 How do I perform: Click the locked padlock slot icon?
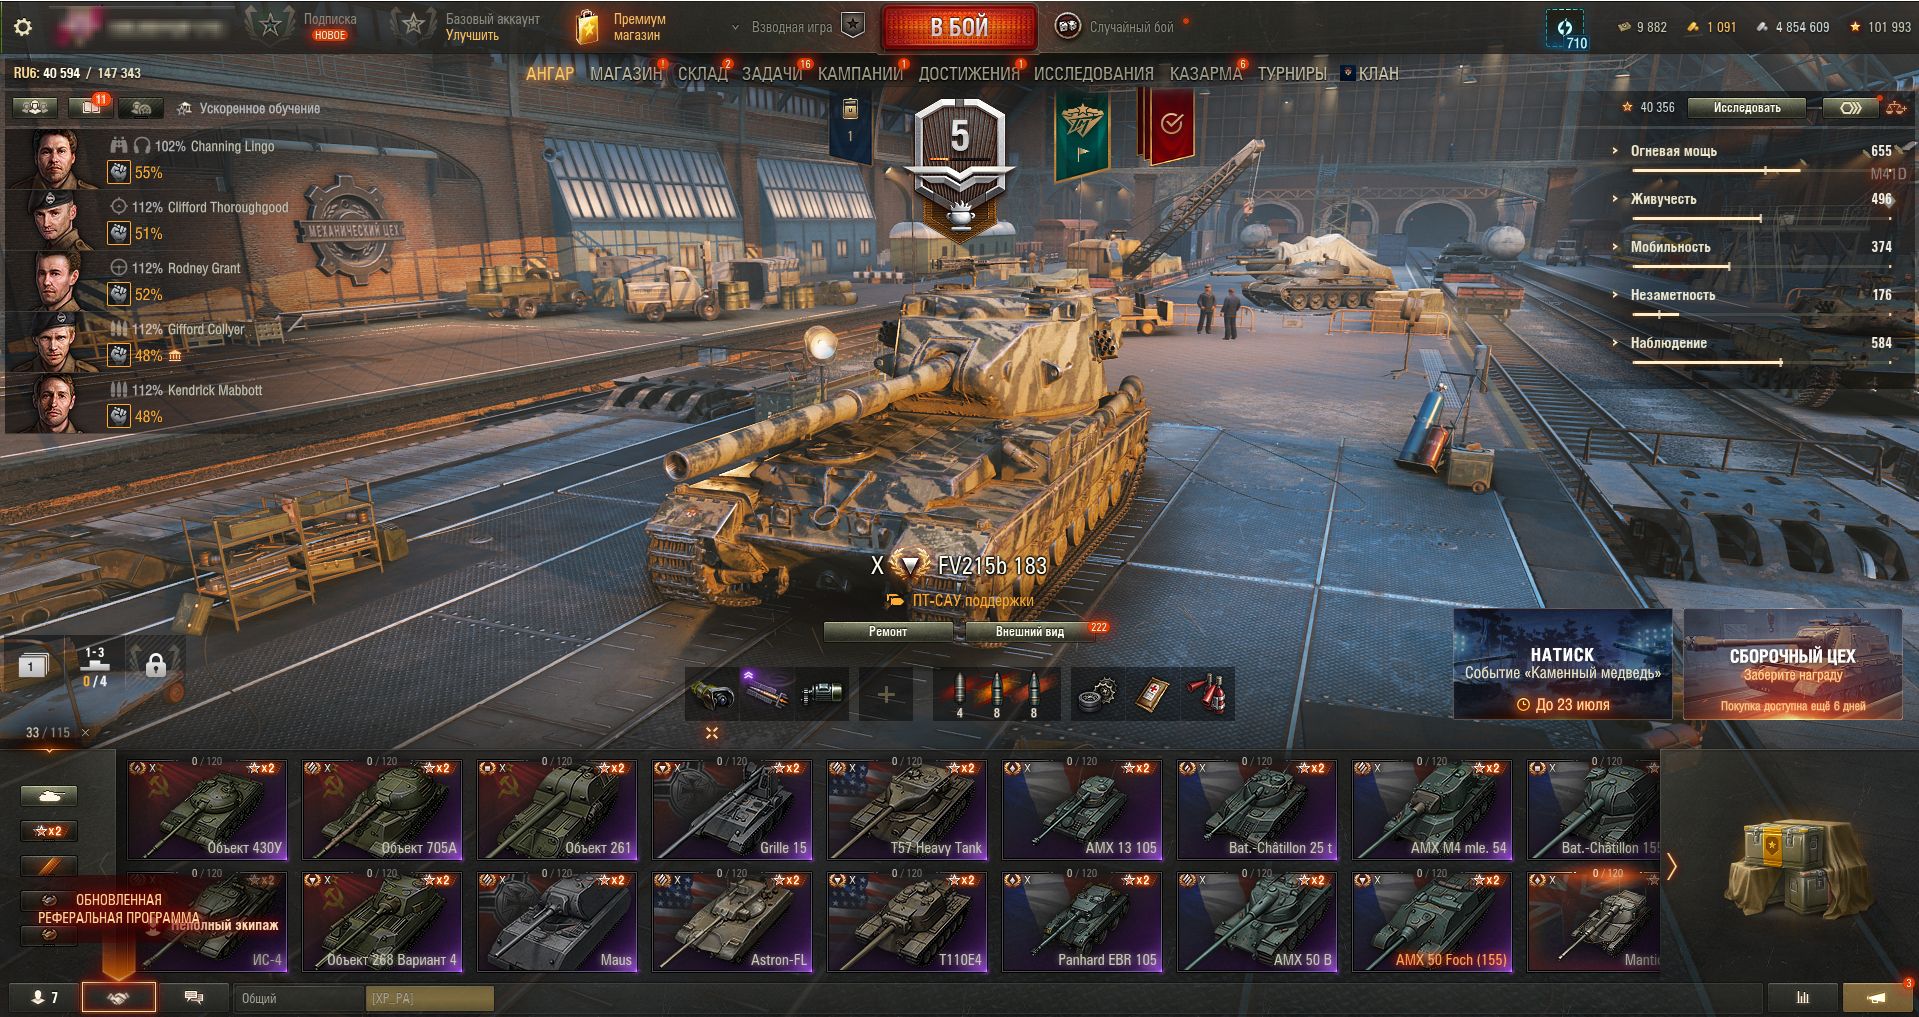pyautogui.click(x=155, y=664)
